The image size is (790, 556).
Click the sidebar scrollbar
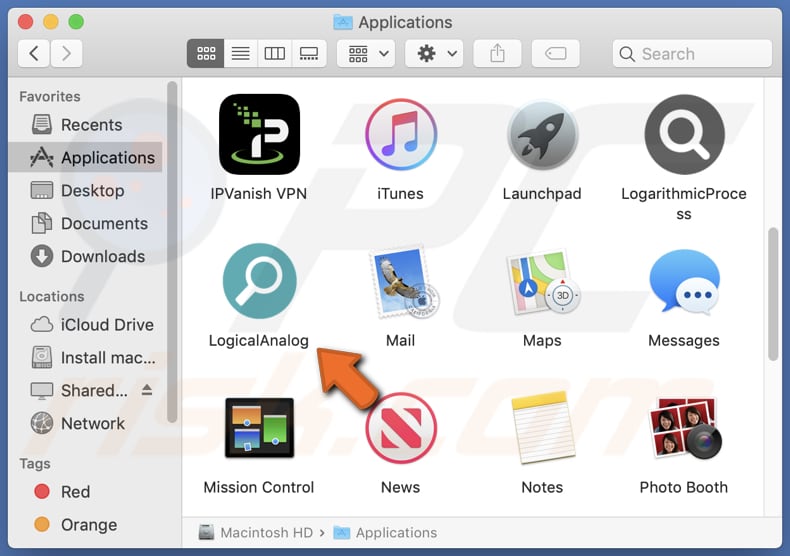[172, 252]
